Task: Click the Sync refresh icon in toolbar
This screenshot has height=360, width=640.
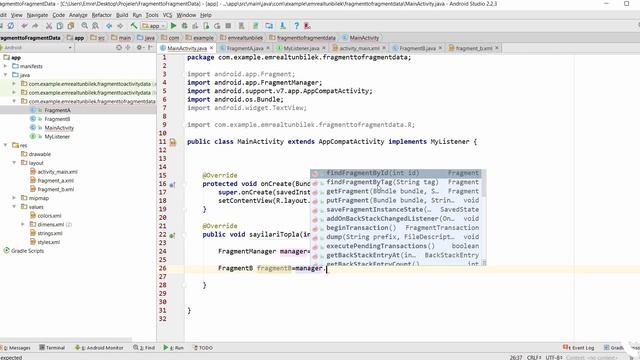Action: (11, 26)
